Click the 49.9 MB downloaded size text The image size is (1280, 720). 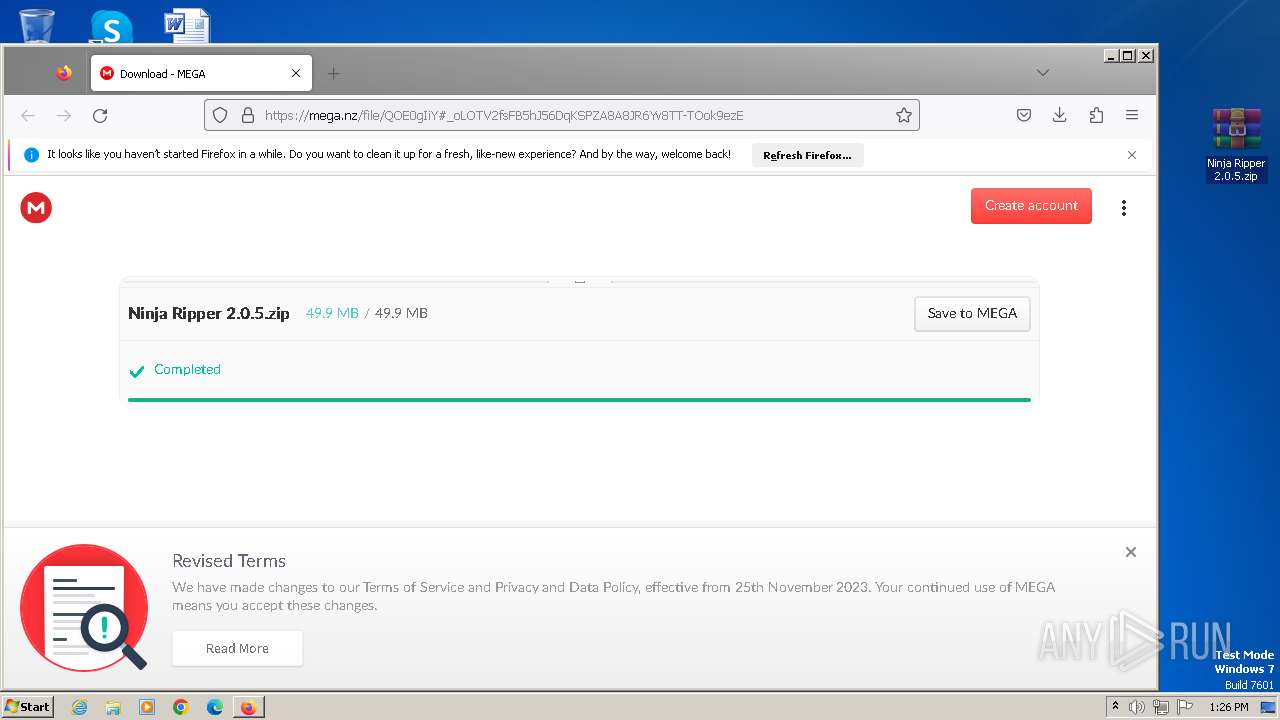332,313
